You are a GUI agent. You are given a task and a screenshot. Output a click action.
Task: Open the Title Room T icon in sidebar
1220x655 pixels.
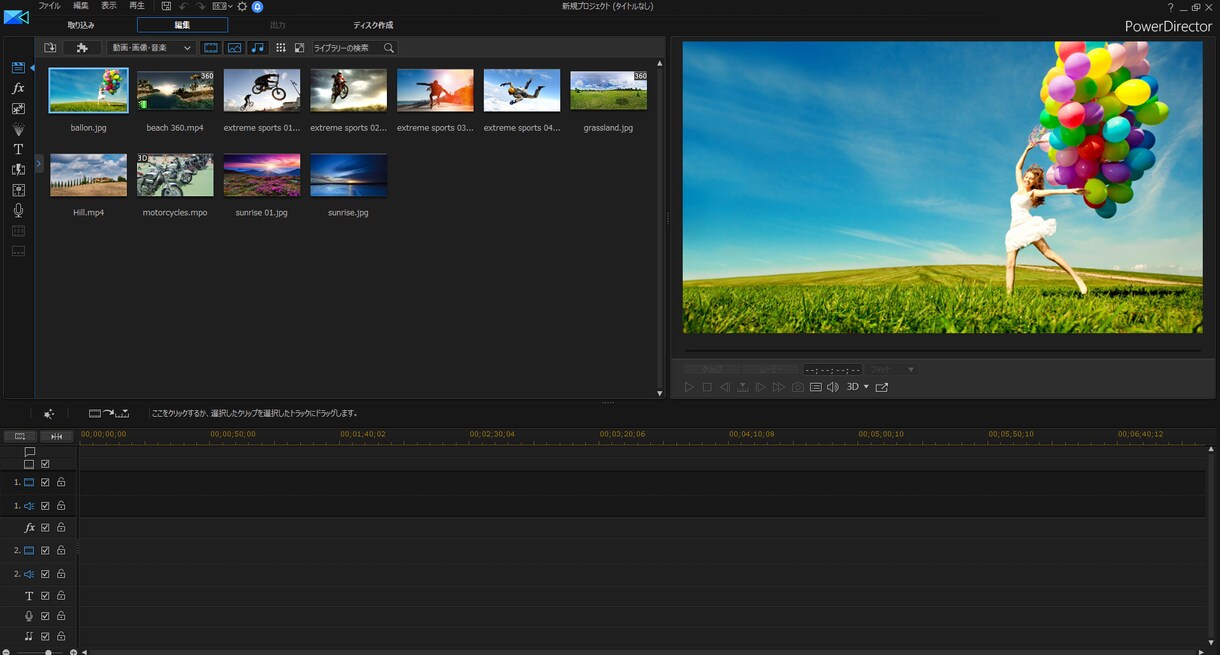pos(18,149)
